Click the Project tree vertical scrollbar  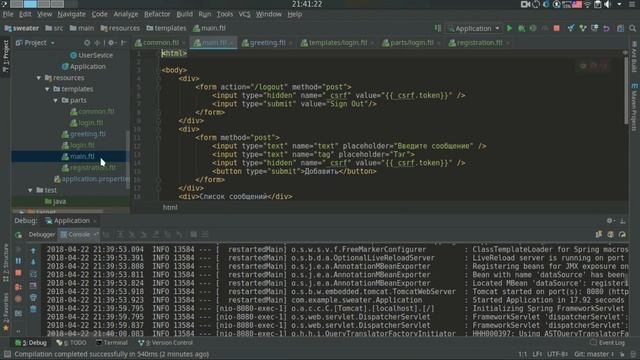pos(128,160)
